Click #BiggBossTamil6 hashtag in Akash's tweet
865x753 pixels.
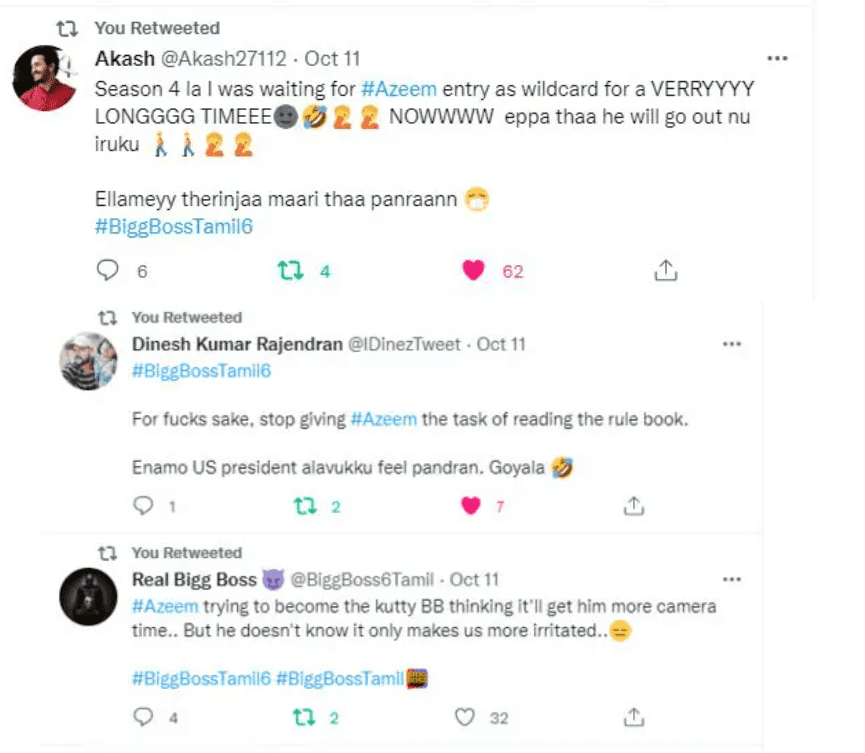point(174,227)
